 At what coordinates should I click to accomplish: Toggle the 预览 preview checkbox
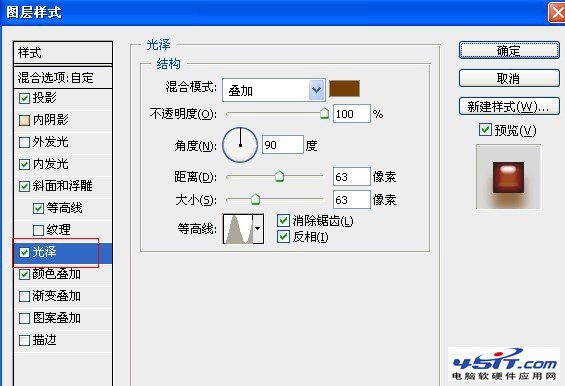pyautogui.click(x=485, y=129)
